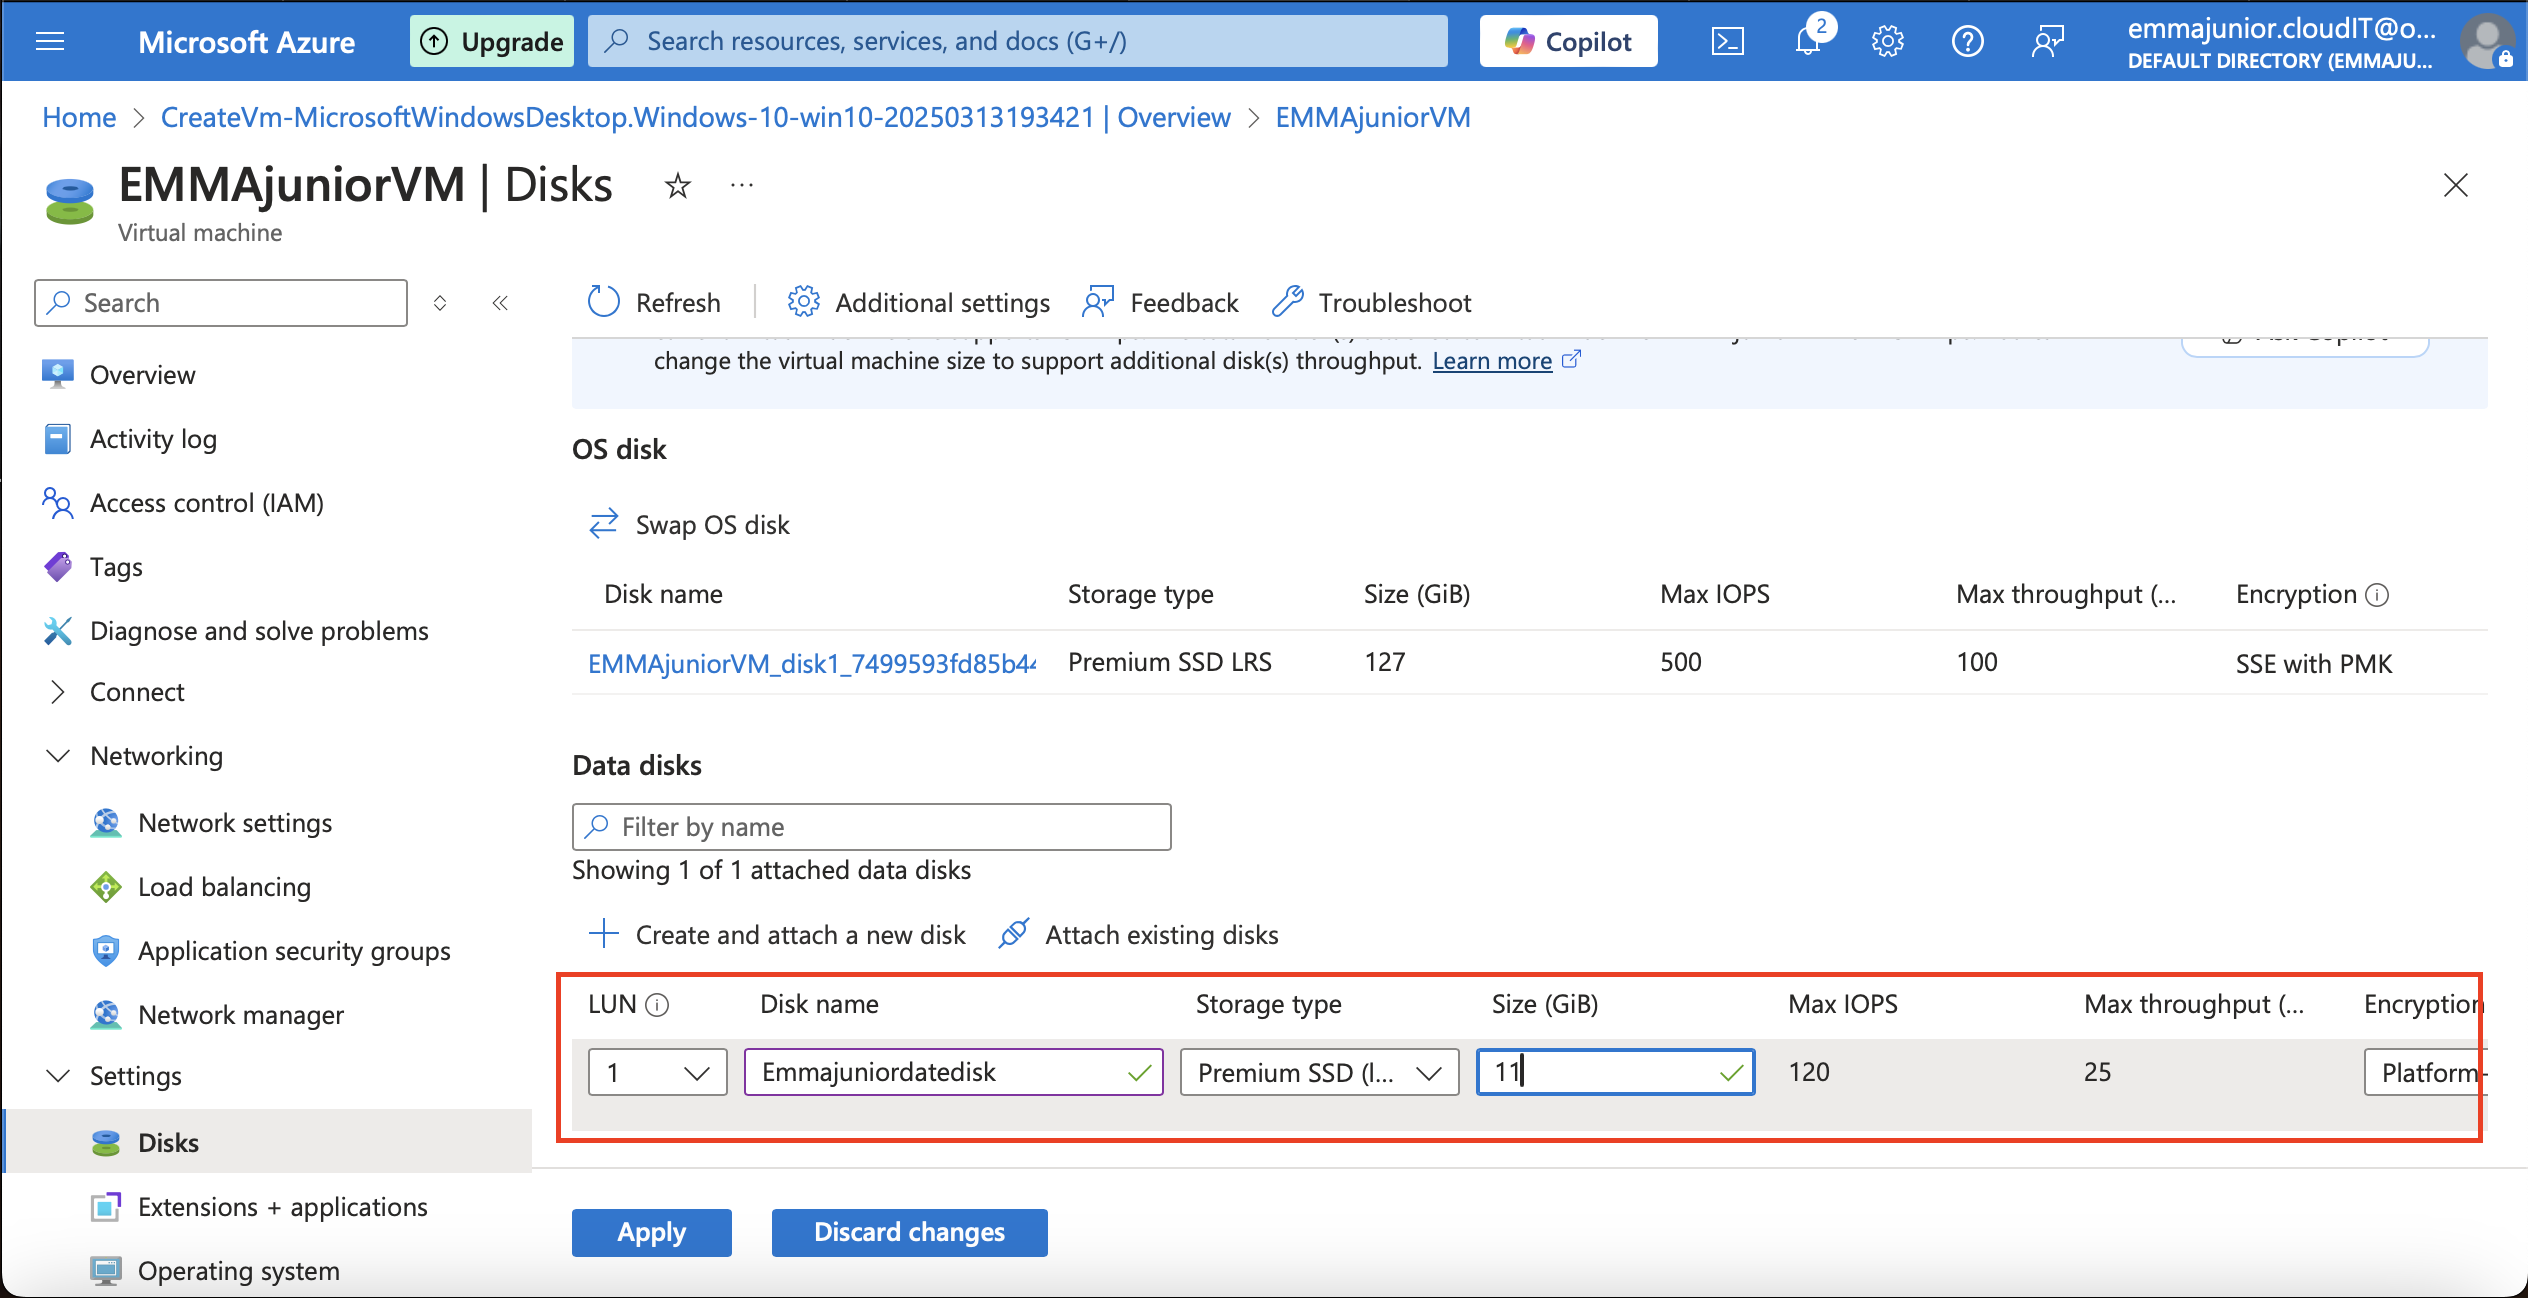The image size is (2528, 1298).
Task: Open Additional settings from toolbar
Action: (918, 302)
